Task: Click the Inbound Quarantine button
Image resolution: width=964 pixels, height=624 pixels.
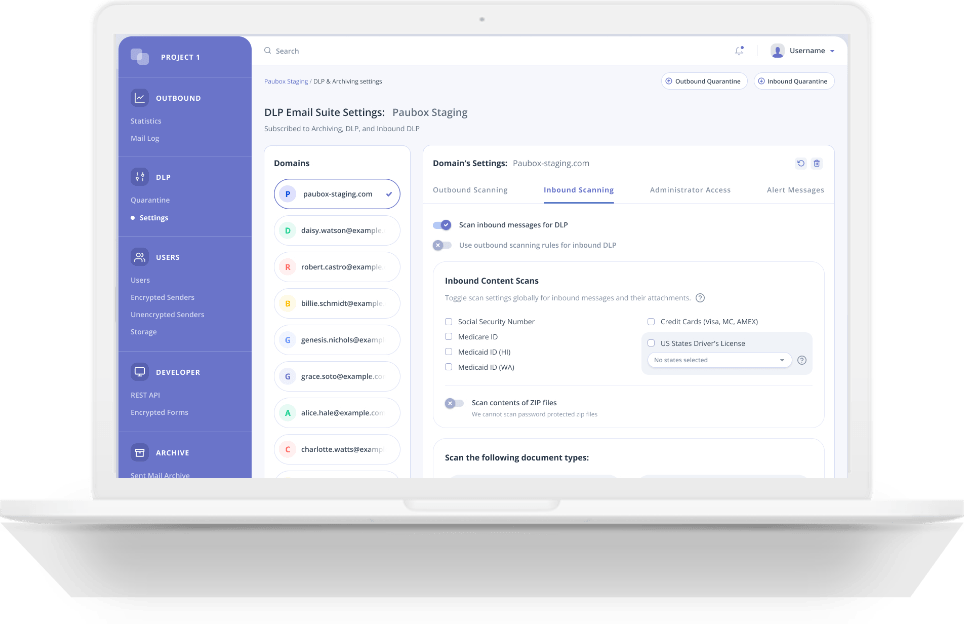Action: pyautogui.click(x=794, y=81)
